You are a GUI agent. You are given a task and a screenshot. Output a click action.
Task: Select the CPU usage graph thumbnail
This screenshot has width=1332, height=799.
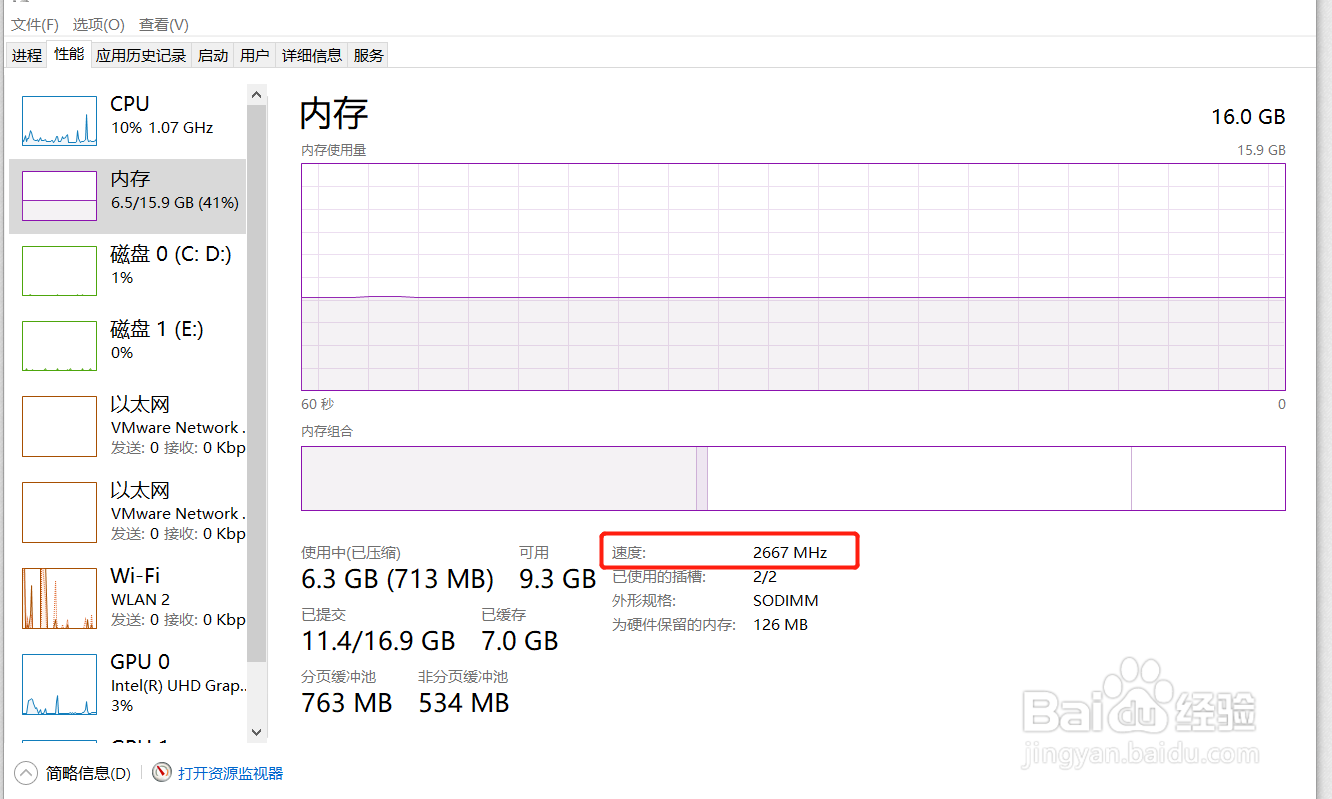pos(60,121)
